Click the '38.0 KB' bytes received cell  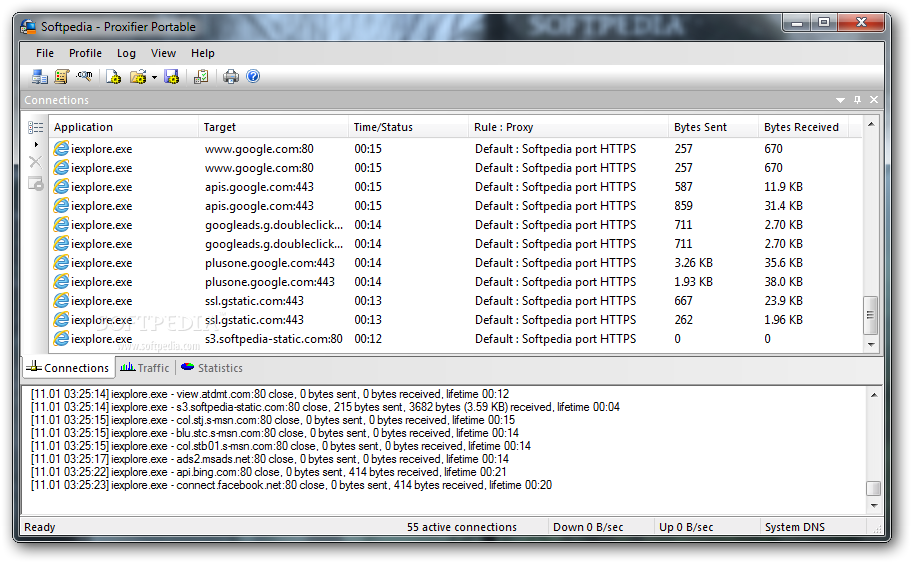click(783, 282)
